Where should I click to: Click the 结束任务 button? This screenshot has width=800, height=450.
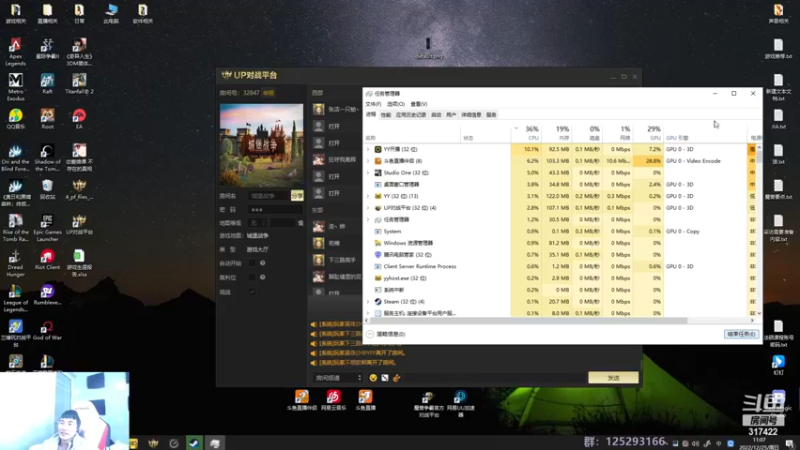point(741,334)
